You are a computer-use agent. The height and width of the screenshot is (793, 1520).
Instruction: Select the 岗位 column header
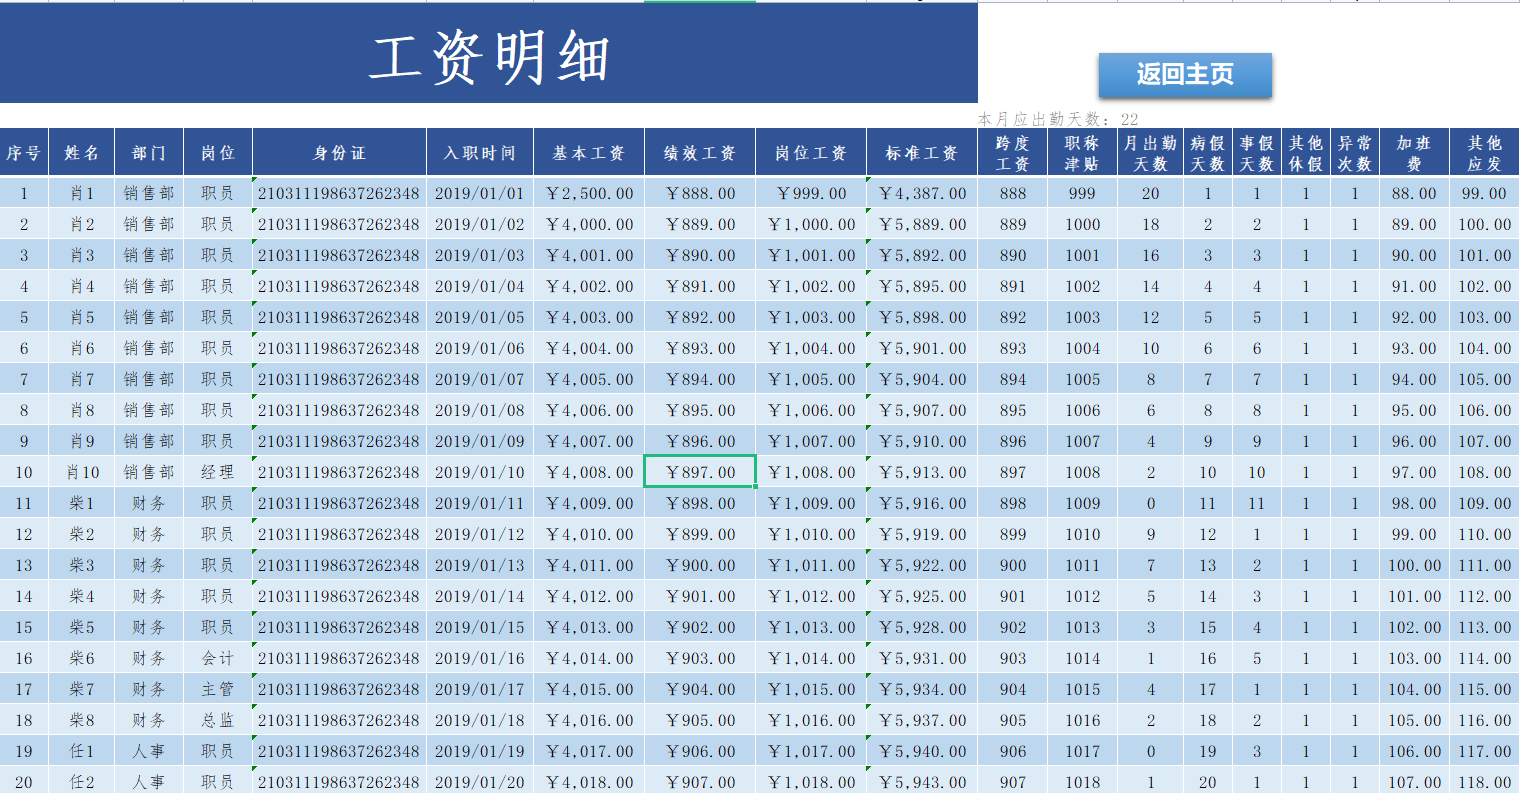216,150
